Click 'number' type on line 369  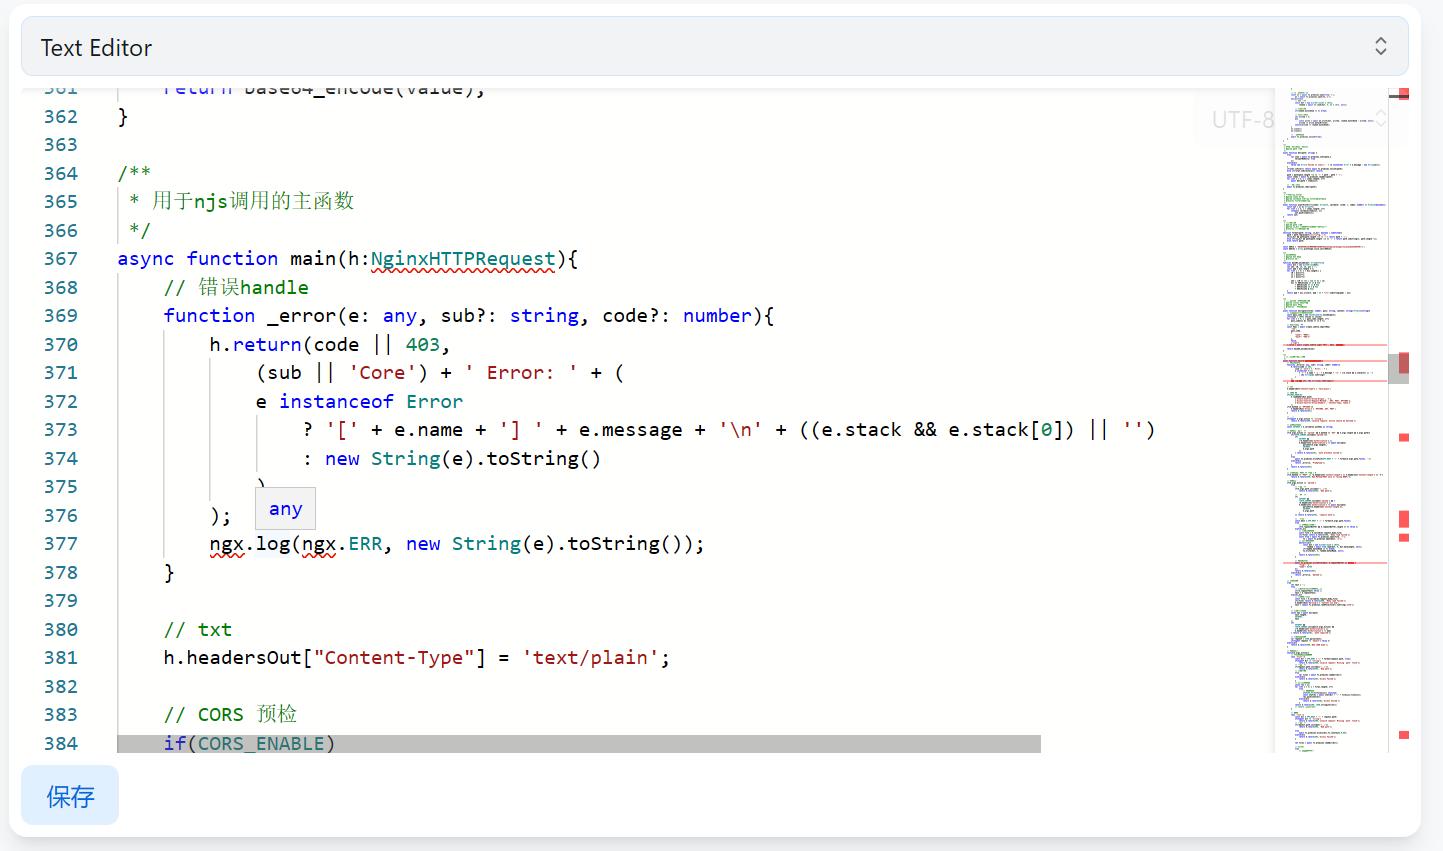(x=717, y=316)
